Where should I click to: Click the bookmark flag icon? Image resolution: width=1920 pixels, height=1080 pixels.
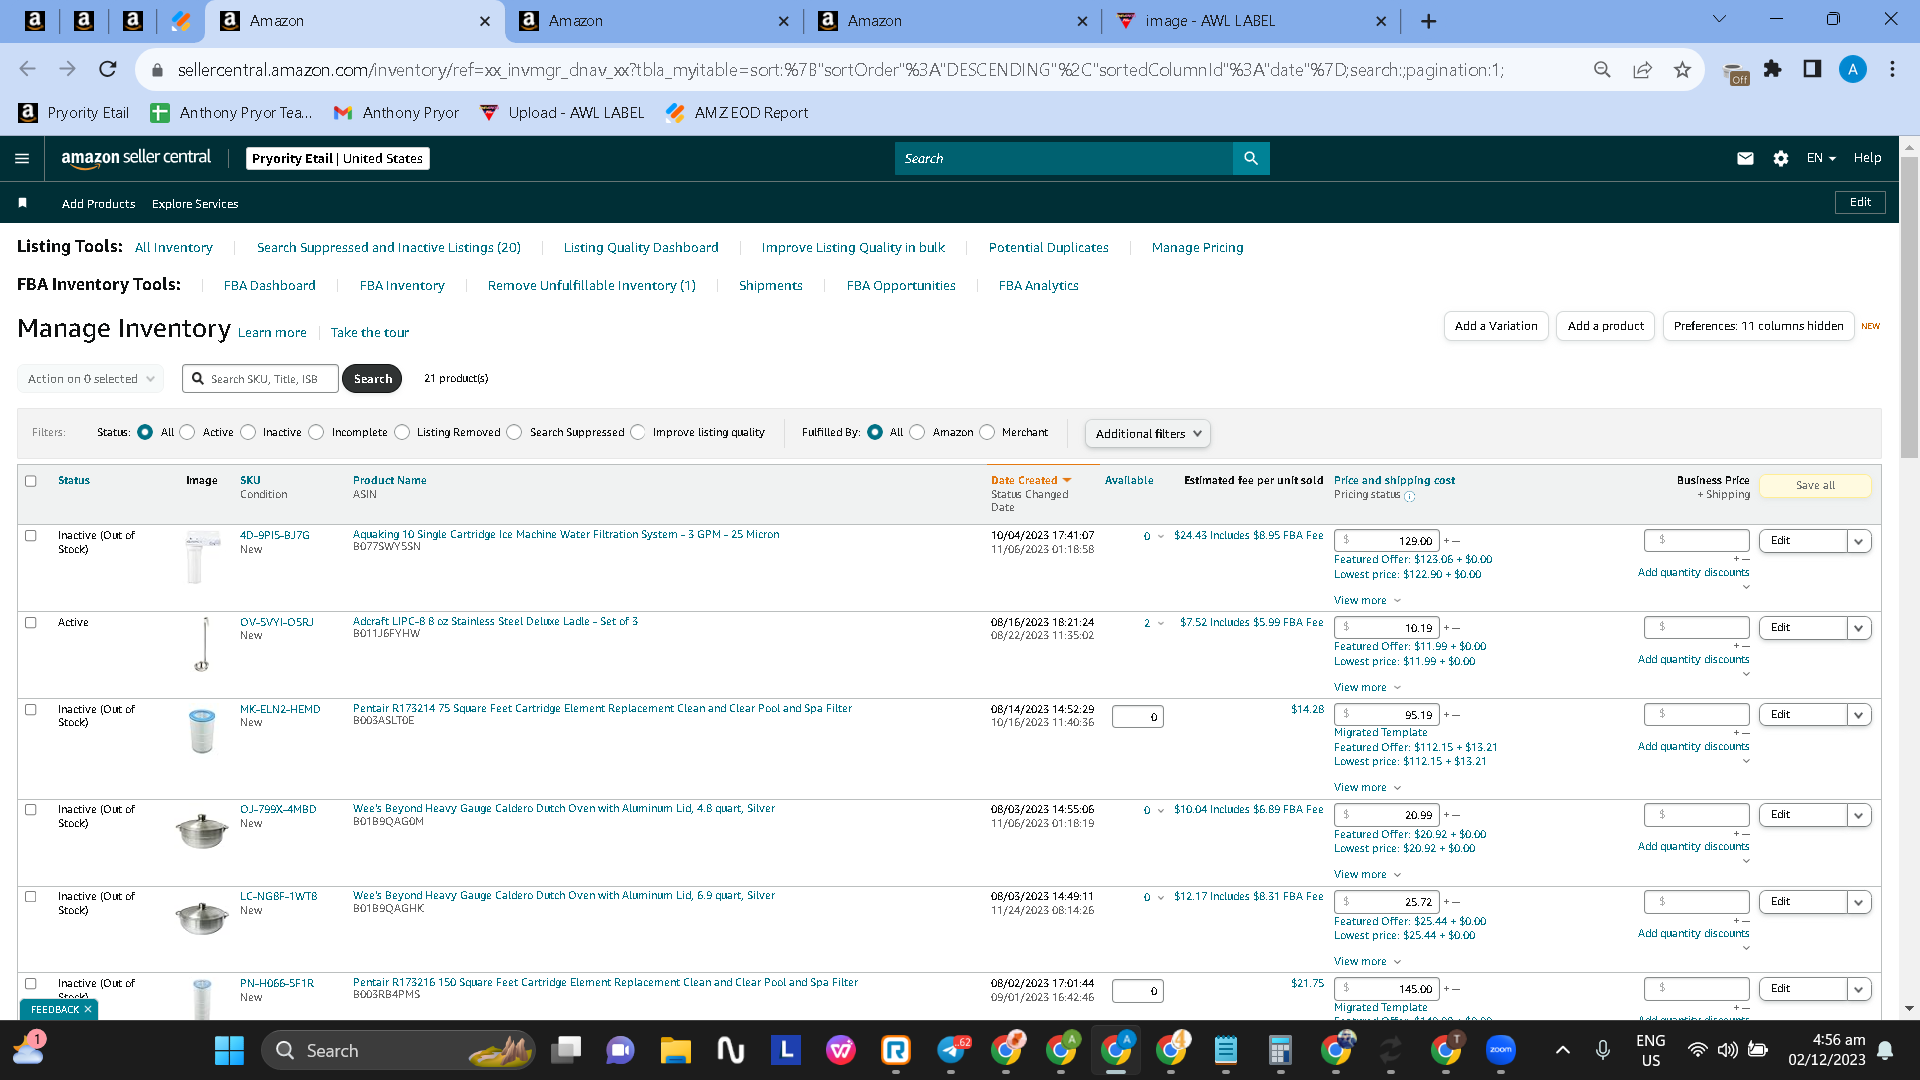22,203
